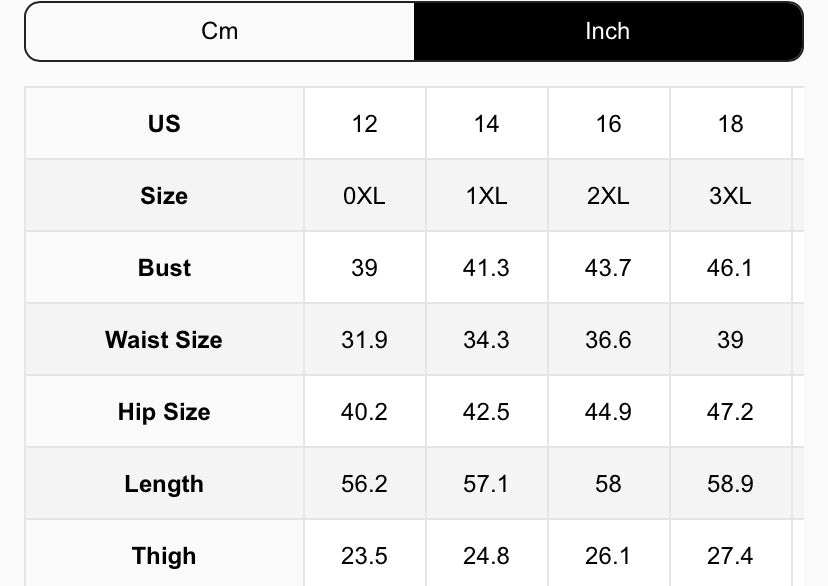Viewport: 828px width, 586px height.
Task: Click the Thigh row label
Action: pos(164,555)
